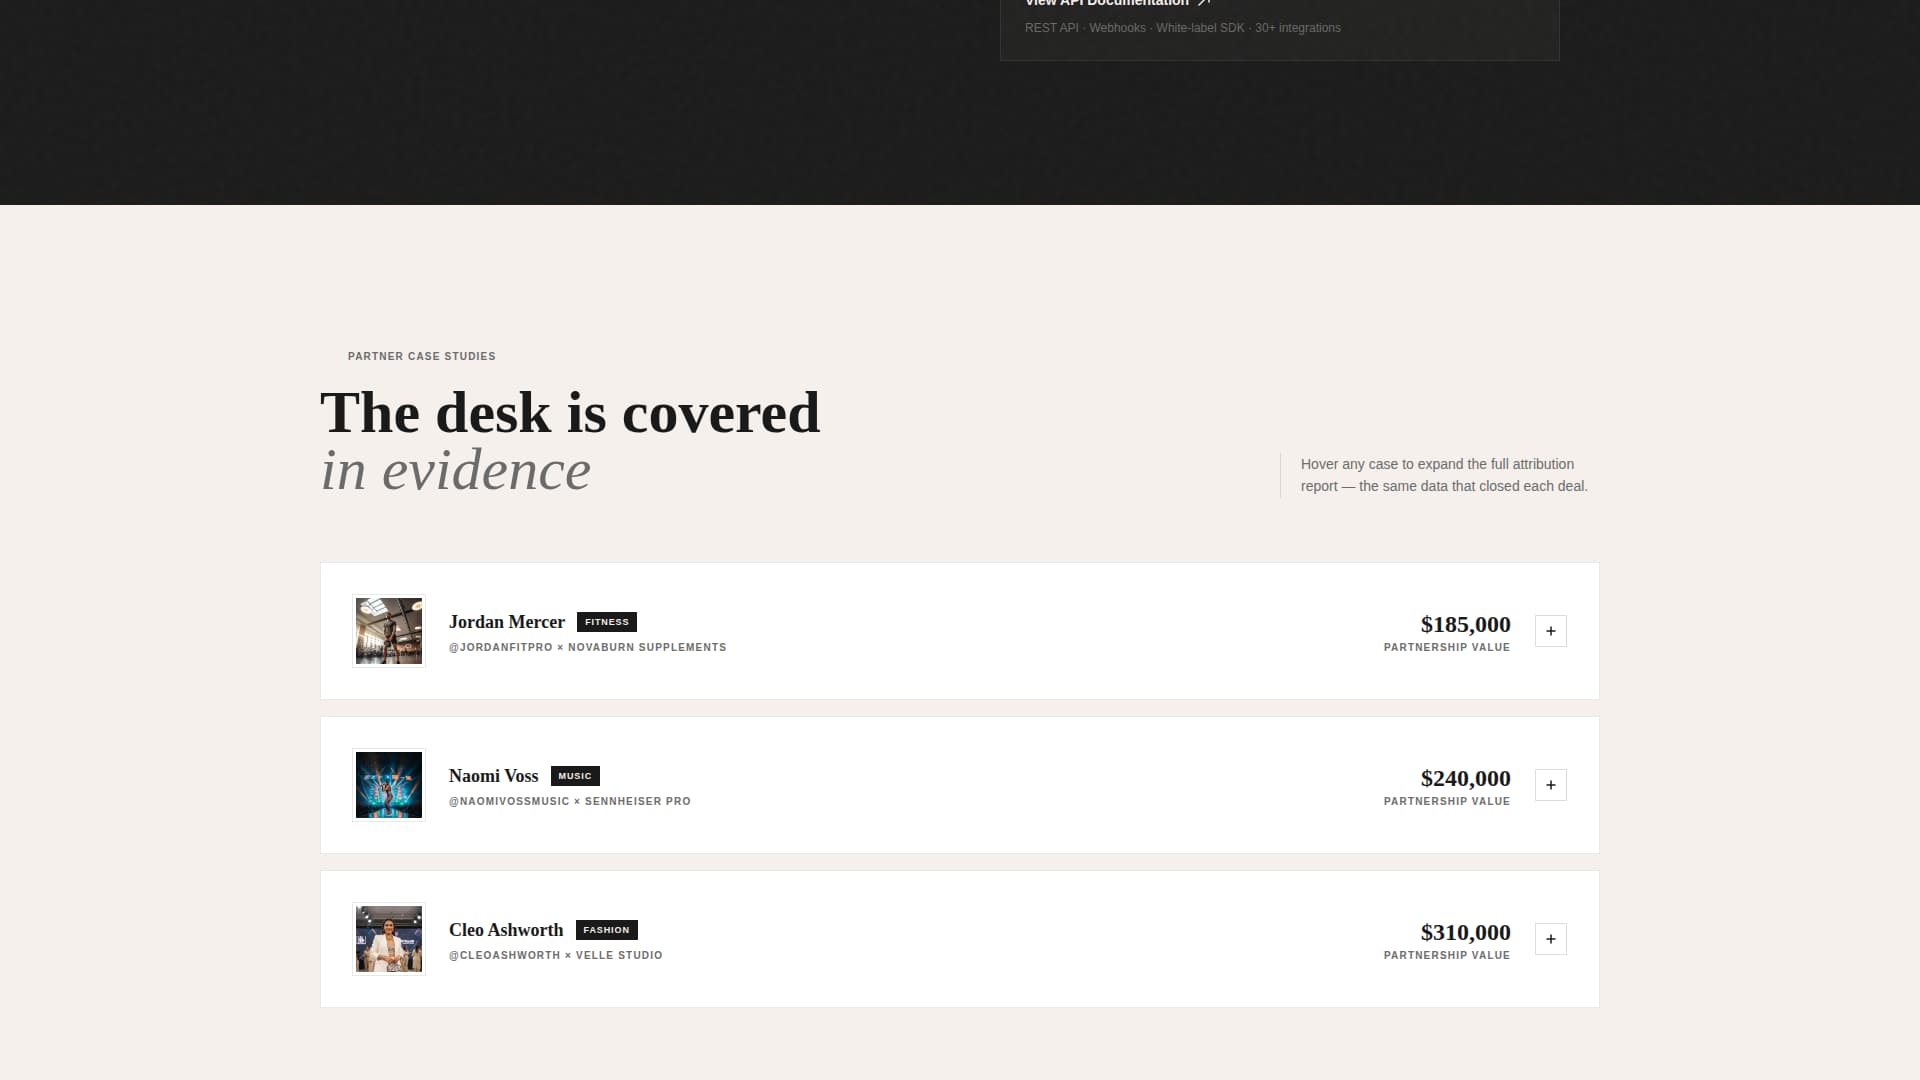Expand the Jordan Mercer case study
This screenshot has width=1920, height=1080.
coord(1550,631)
